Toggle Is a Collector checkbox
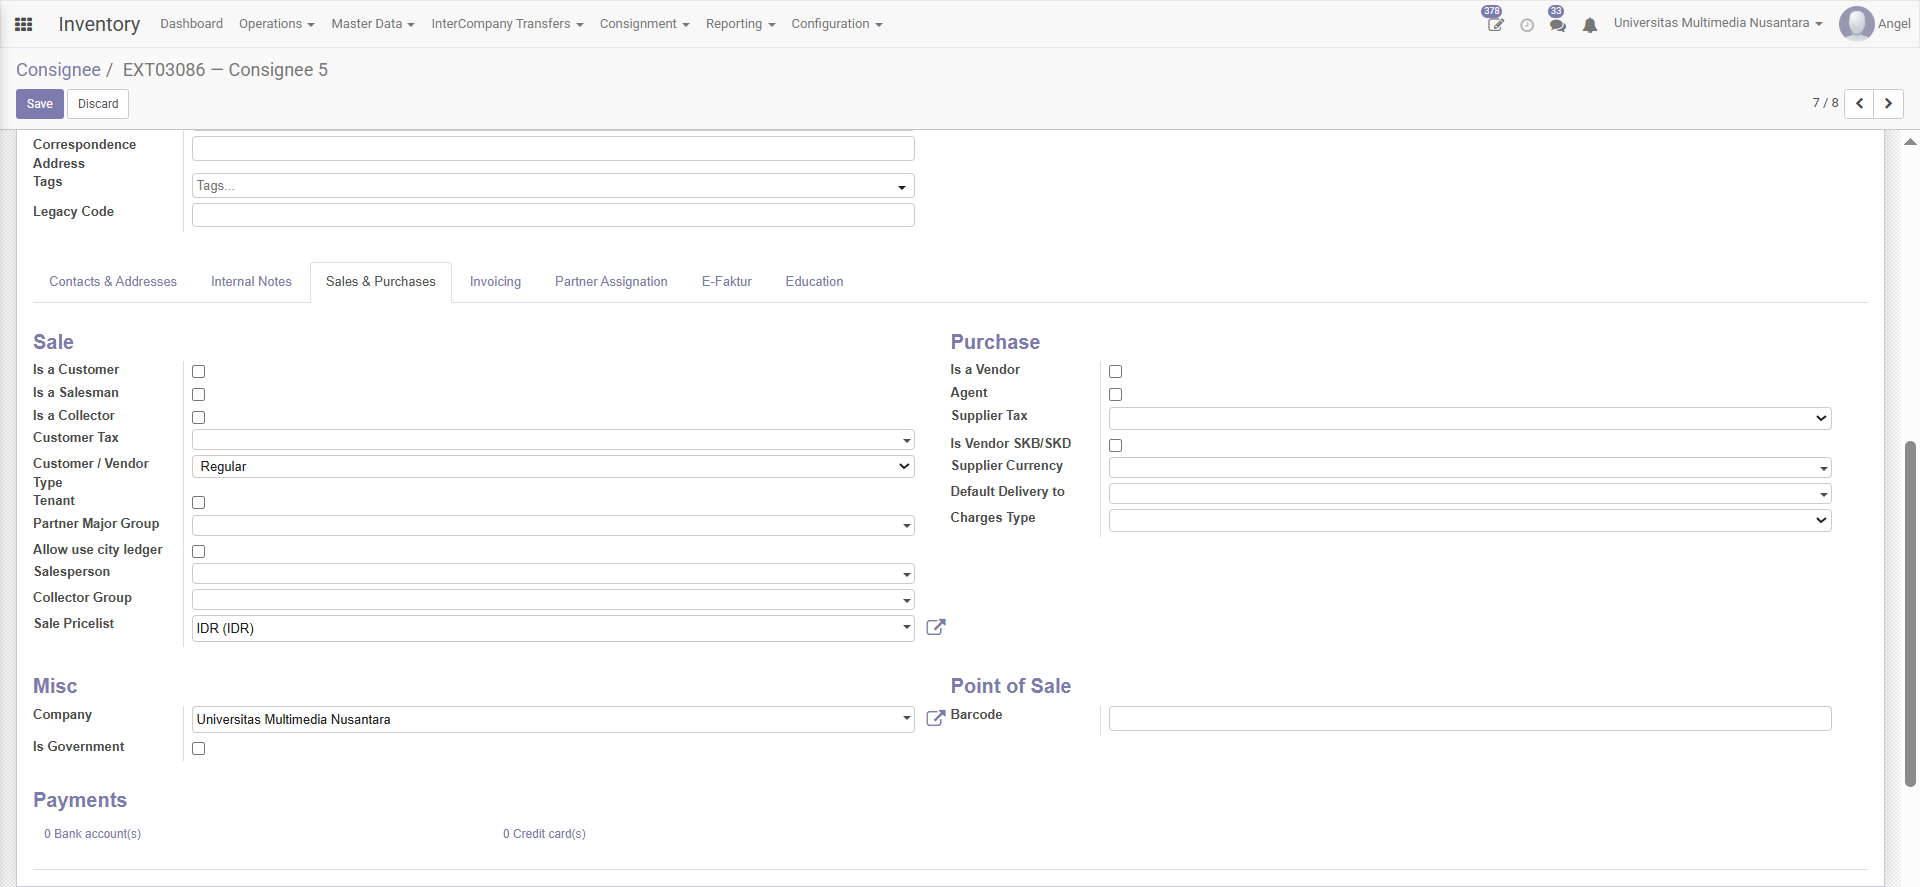 (x=198, y=417)
